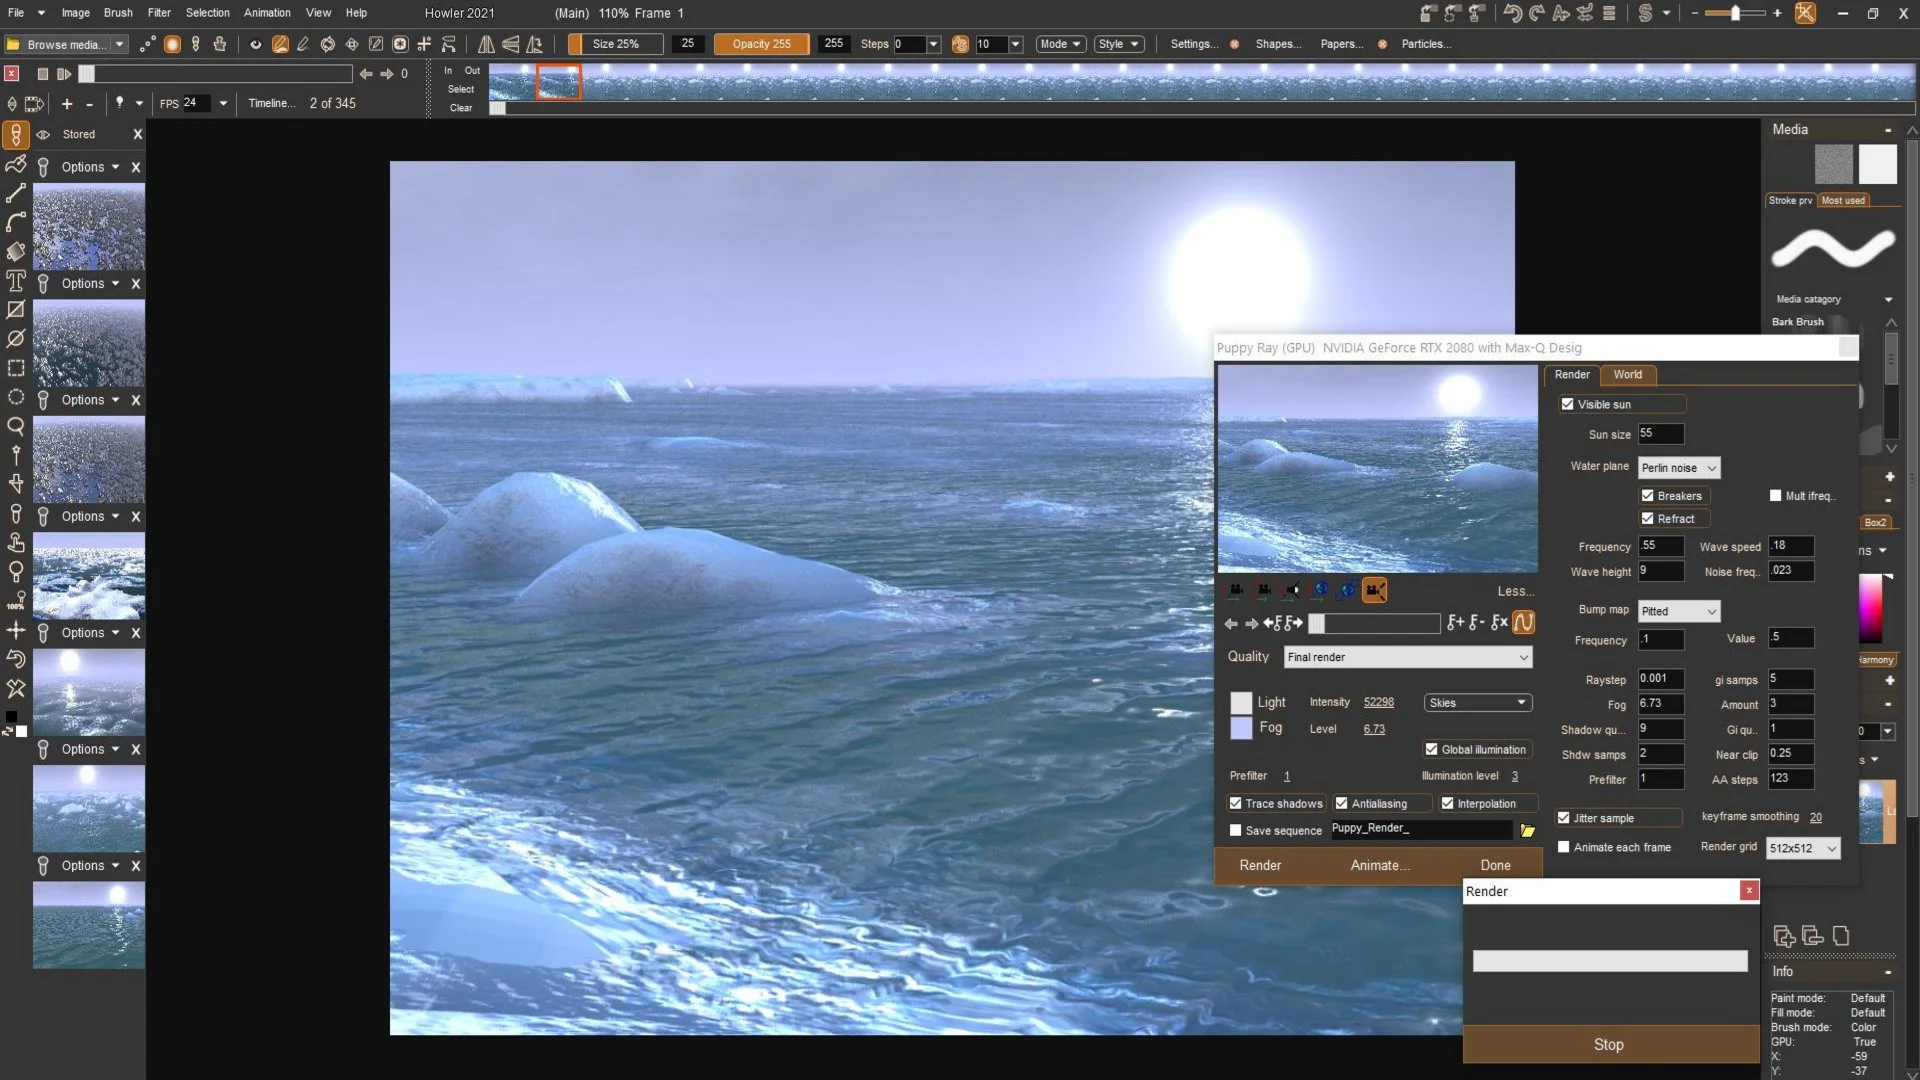Expand the Render grid 512x512 dropdown

click(x=1802, y=848)
